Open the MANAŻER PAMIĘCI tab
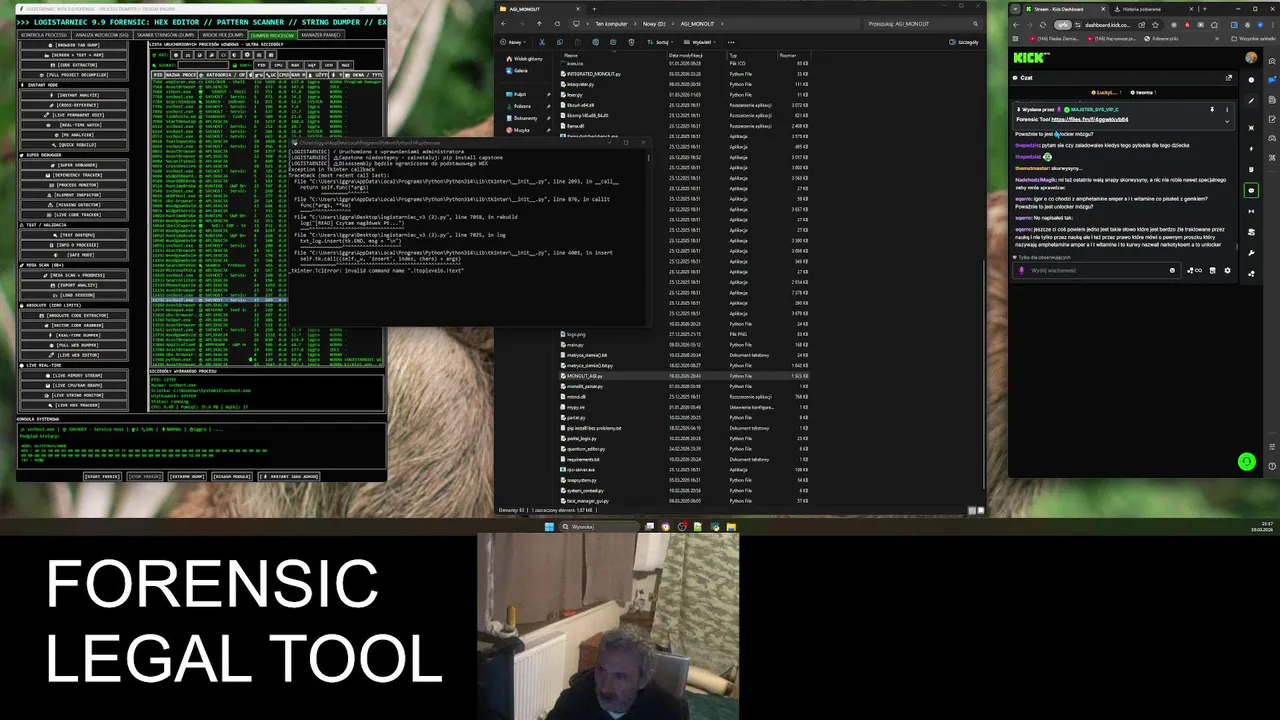 tap(321, 35)
